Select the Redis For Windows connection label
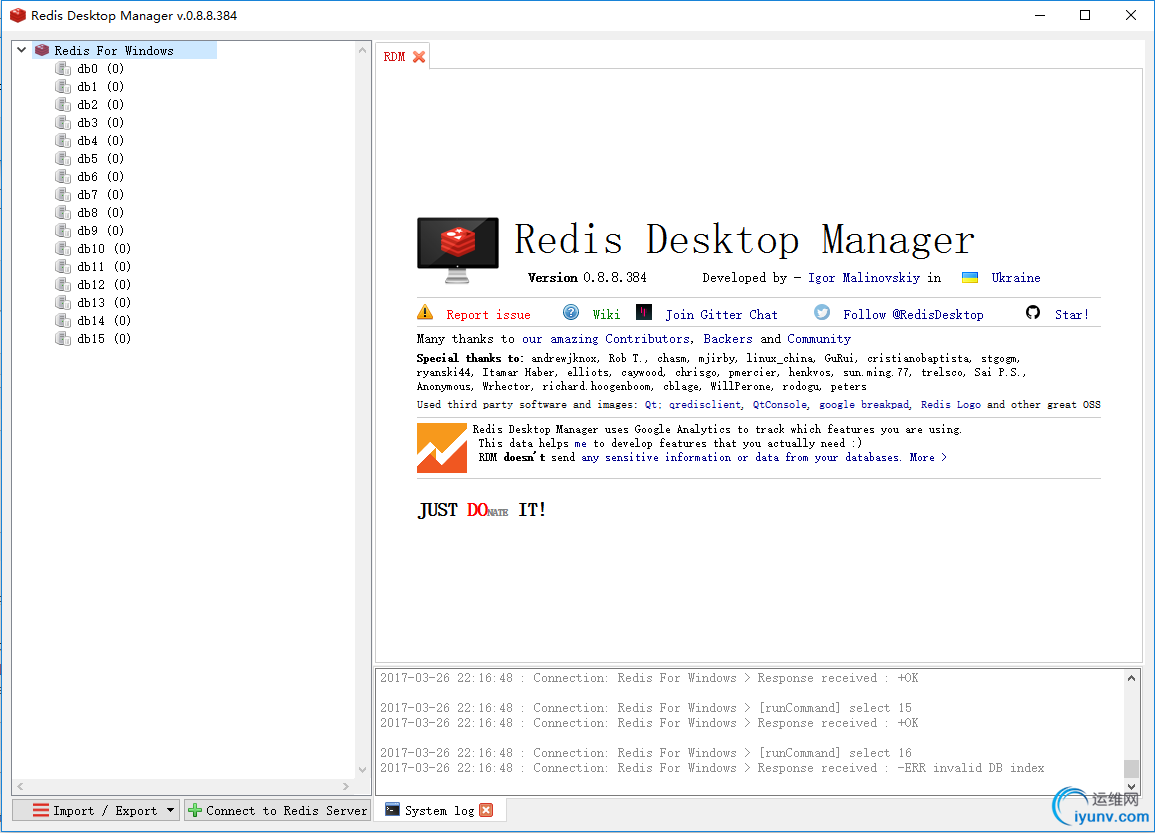 coord(114,50)
